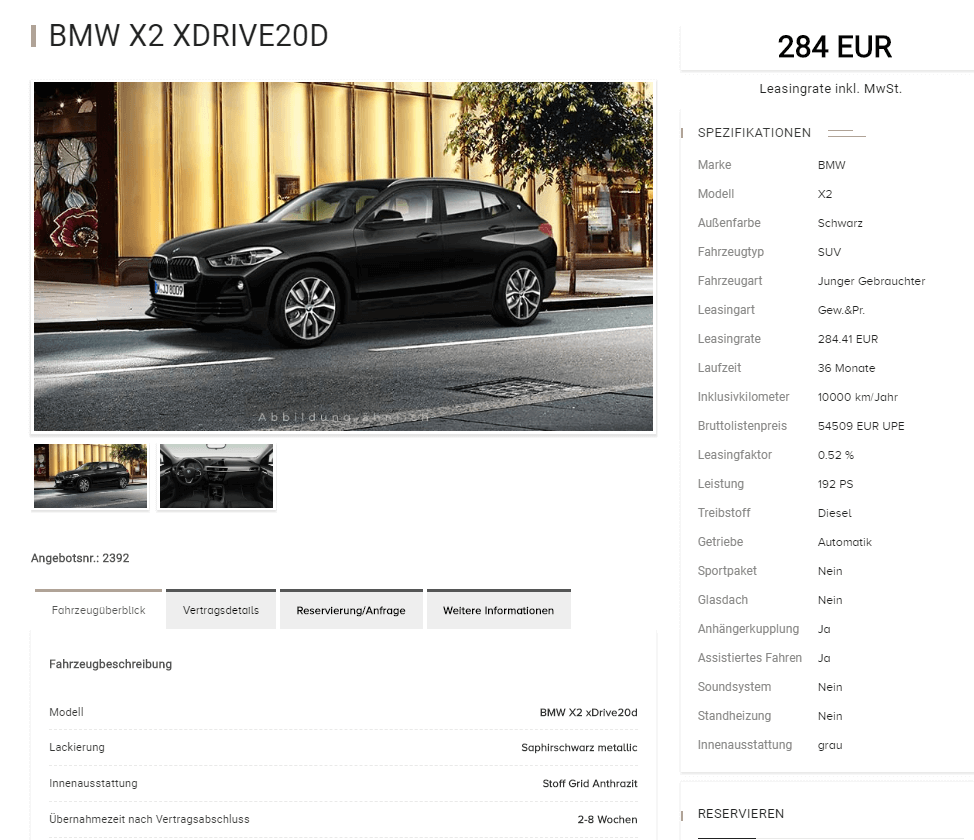Click the Stoff Grid Anthrazit value
Image resolution: width=974 pixels, height=840 pixels.
coord(589,783)
